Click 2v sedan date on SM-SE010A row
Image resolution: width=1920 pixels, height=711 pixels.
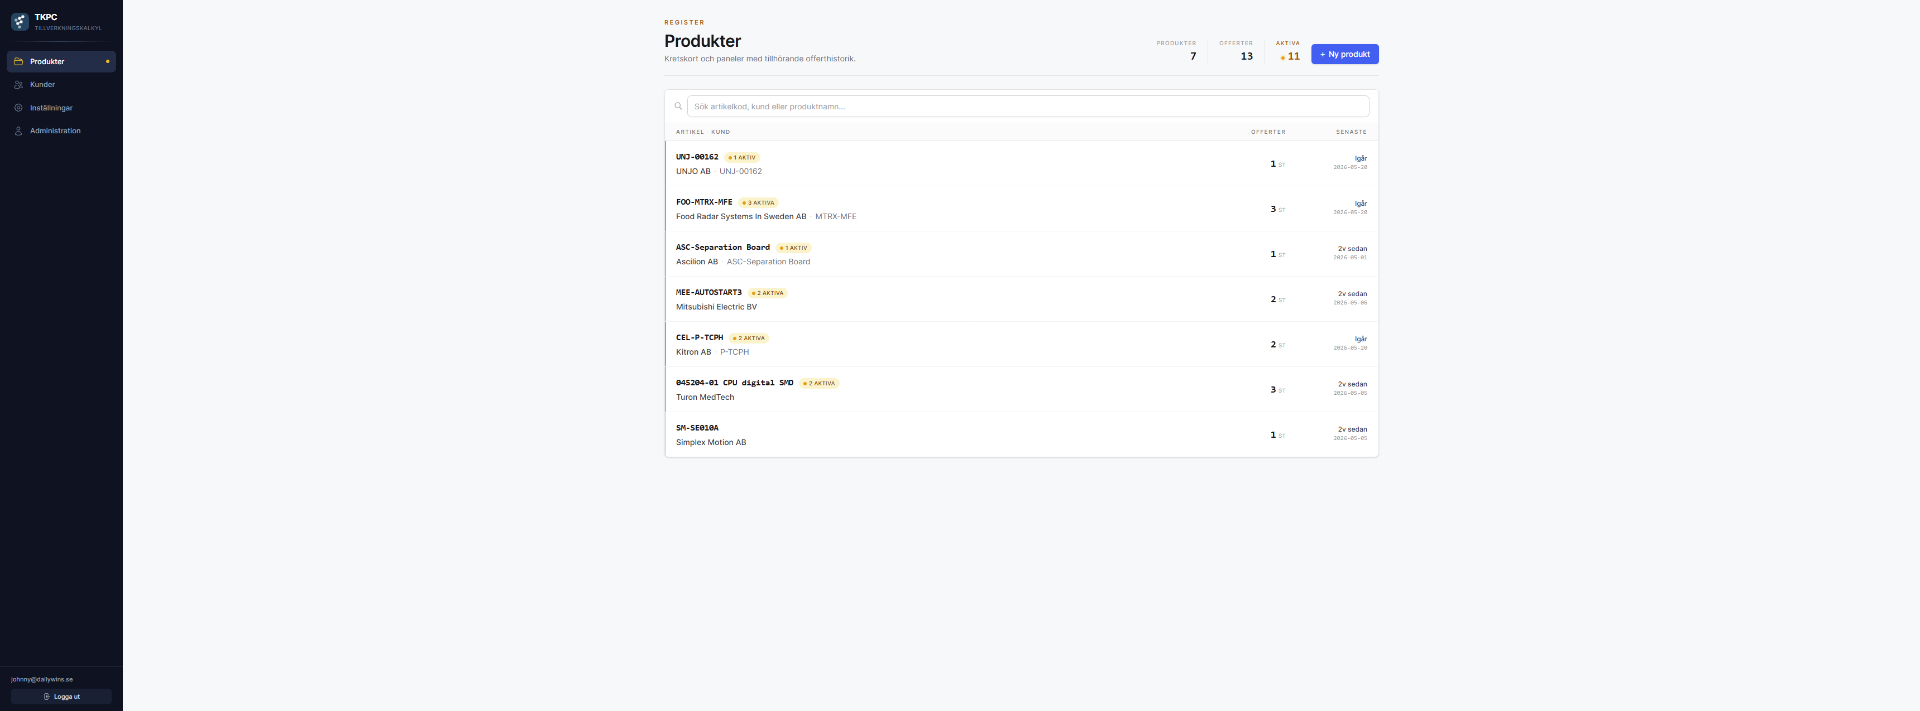(1353, 429)
